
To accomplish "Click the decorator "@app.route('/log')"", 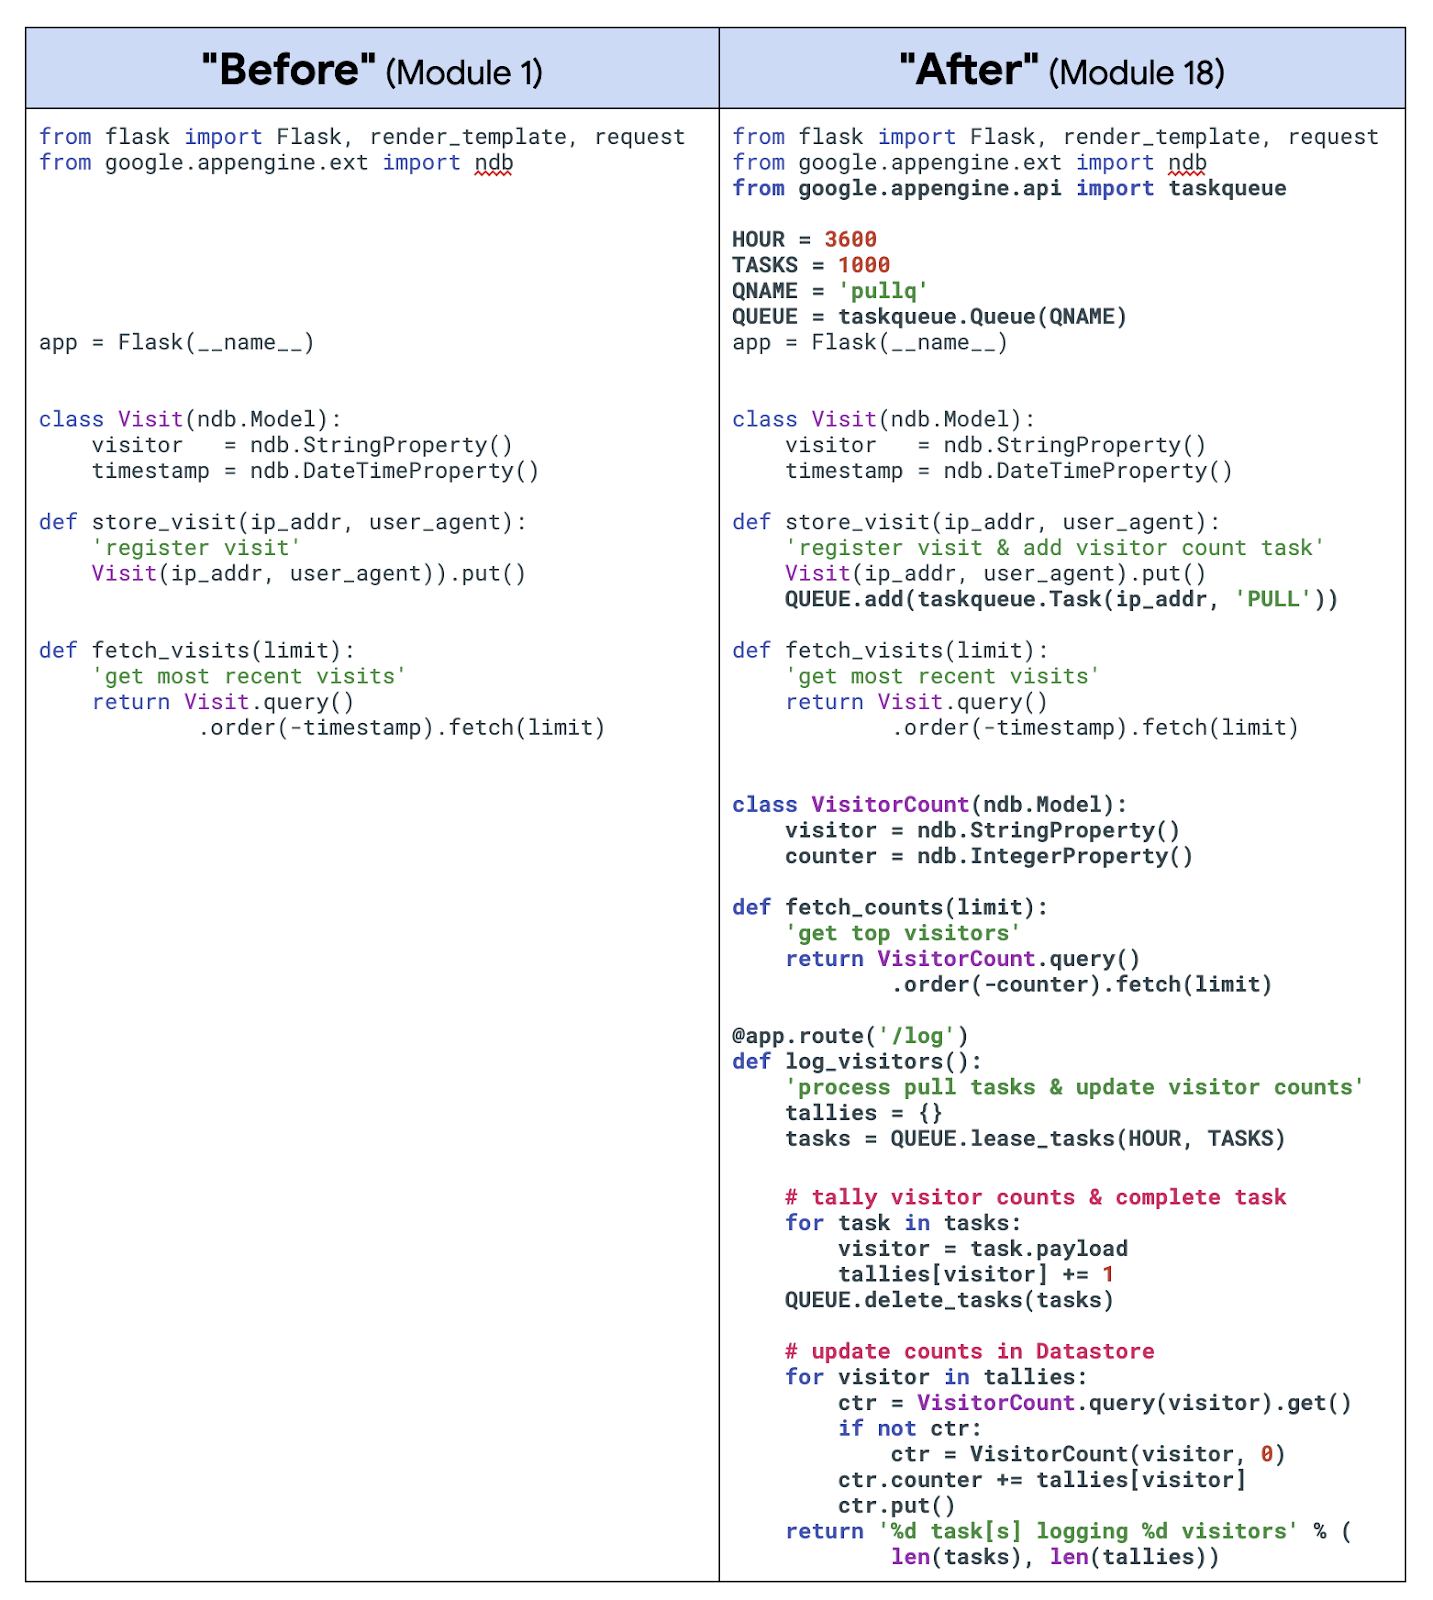I will 850,1036.
